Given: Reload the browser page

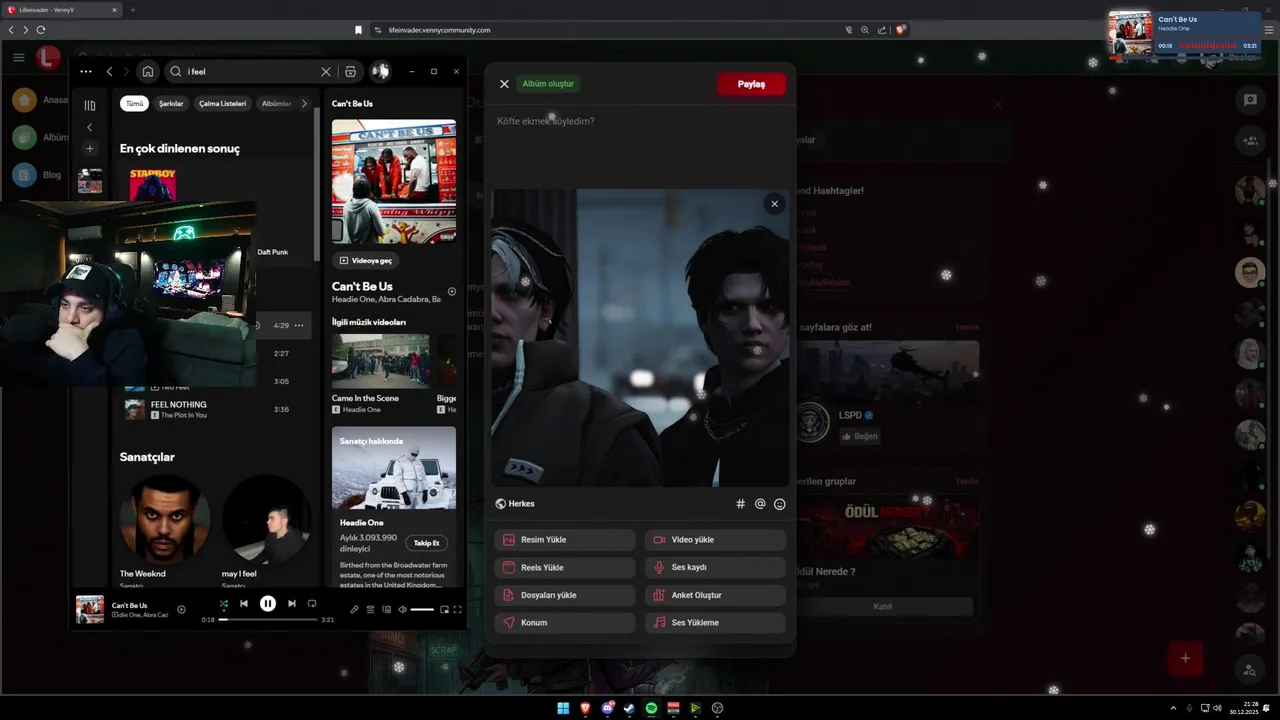Looking at the screenshot, I should 41,30.
